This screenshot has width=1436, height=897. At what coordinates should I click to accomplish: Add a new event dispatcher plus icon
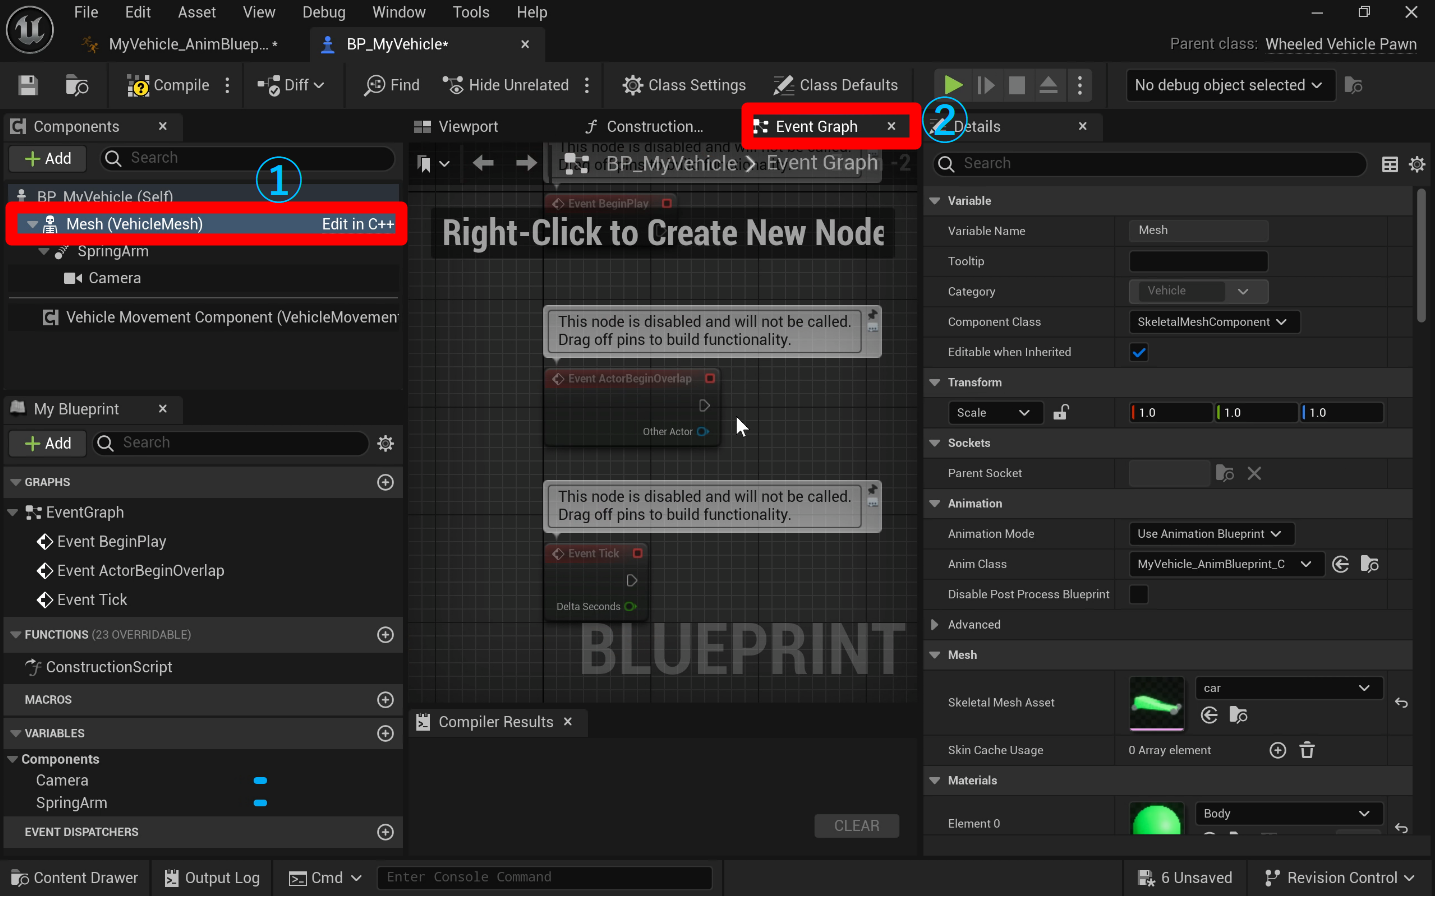(385, 832)
